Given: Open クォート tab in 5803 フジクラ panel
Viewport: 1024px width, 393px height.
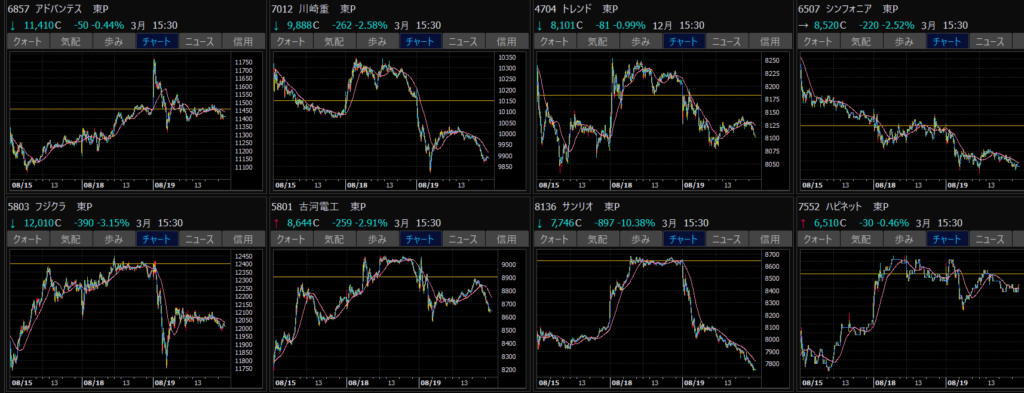Looking at the screenshot, I should pos(28,239).
